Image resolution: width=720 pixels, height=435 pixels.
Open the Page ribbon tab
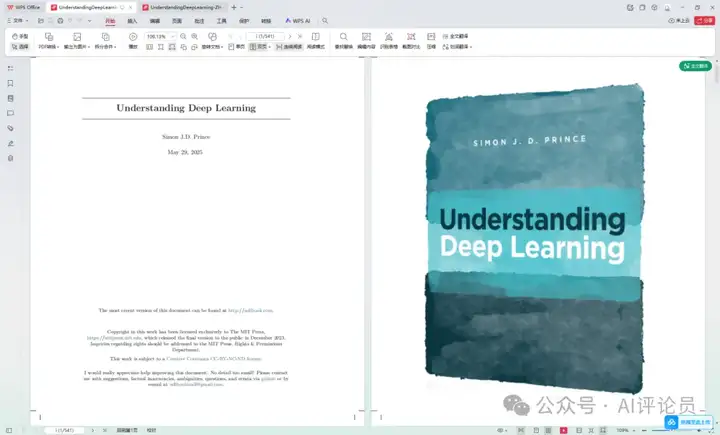177,21
